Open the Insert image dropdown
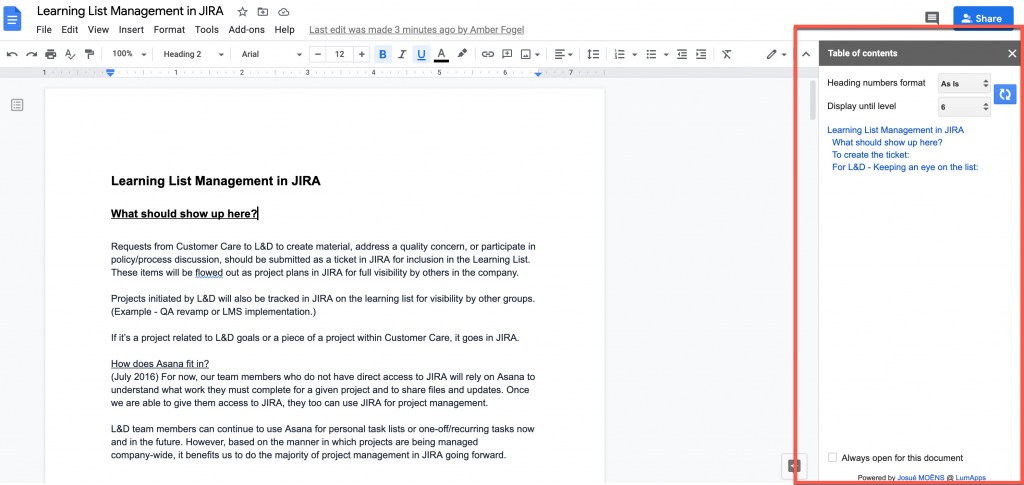The width and height of the screenshot is (1024, 485). [x=530, y=54]
